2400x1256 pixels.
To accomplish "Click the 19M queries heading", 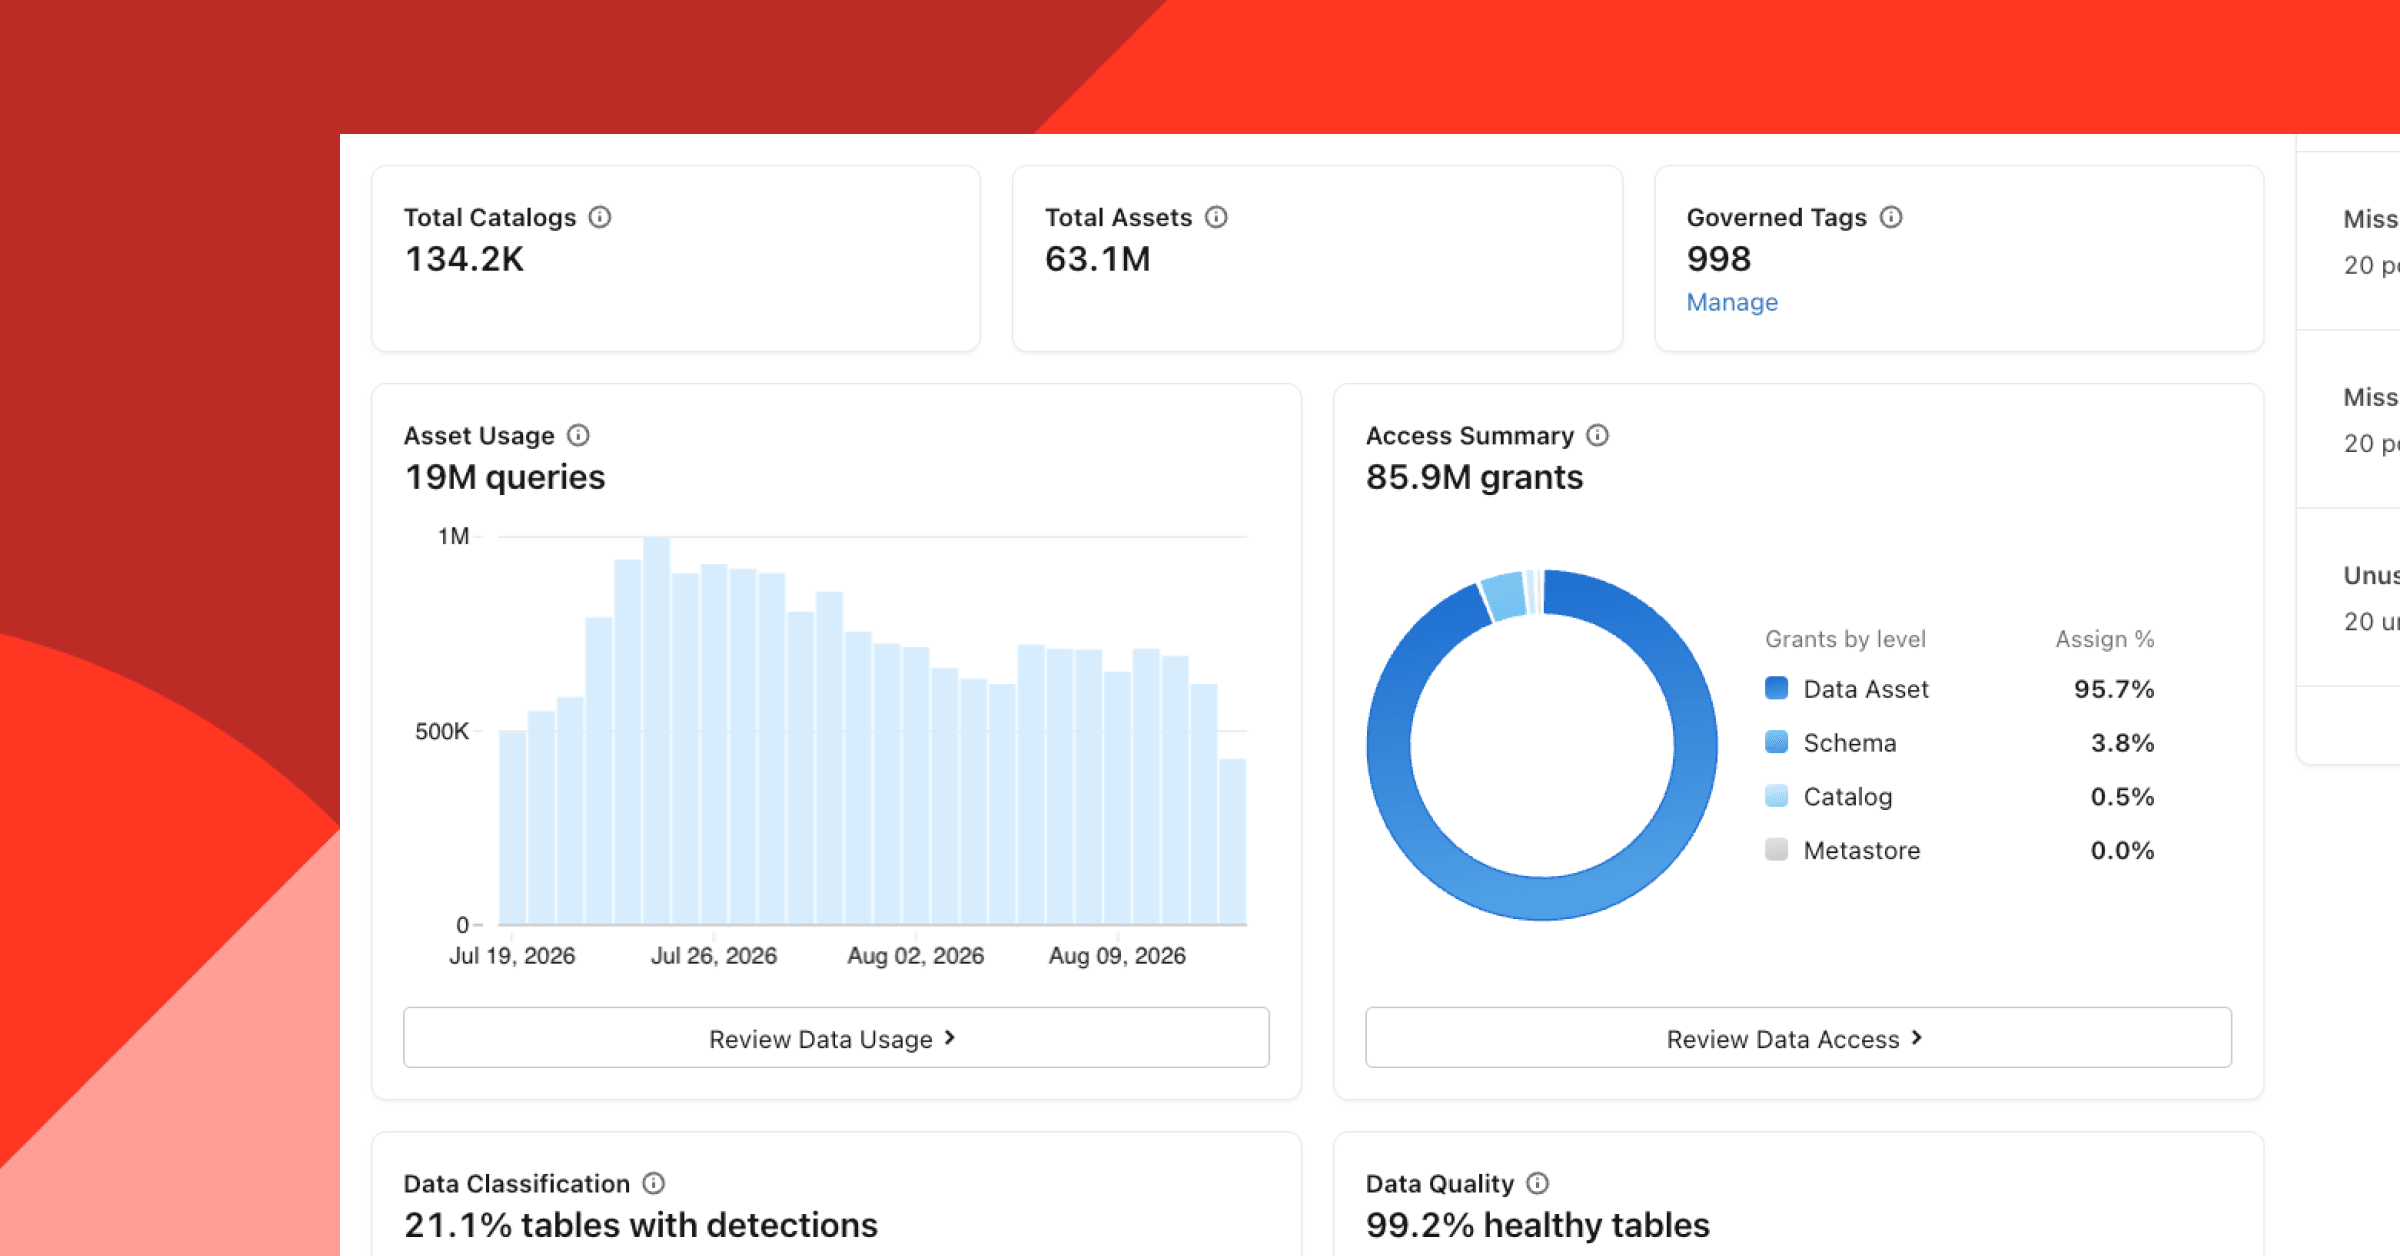I will click(505, 478).
